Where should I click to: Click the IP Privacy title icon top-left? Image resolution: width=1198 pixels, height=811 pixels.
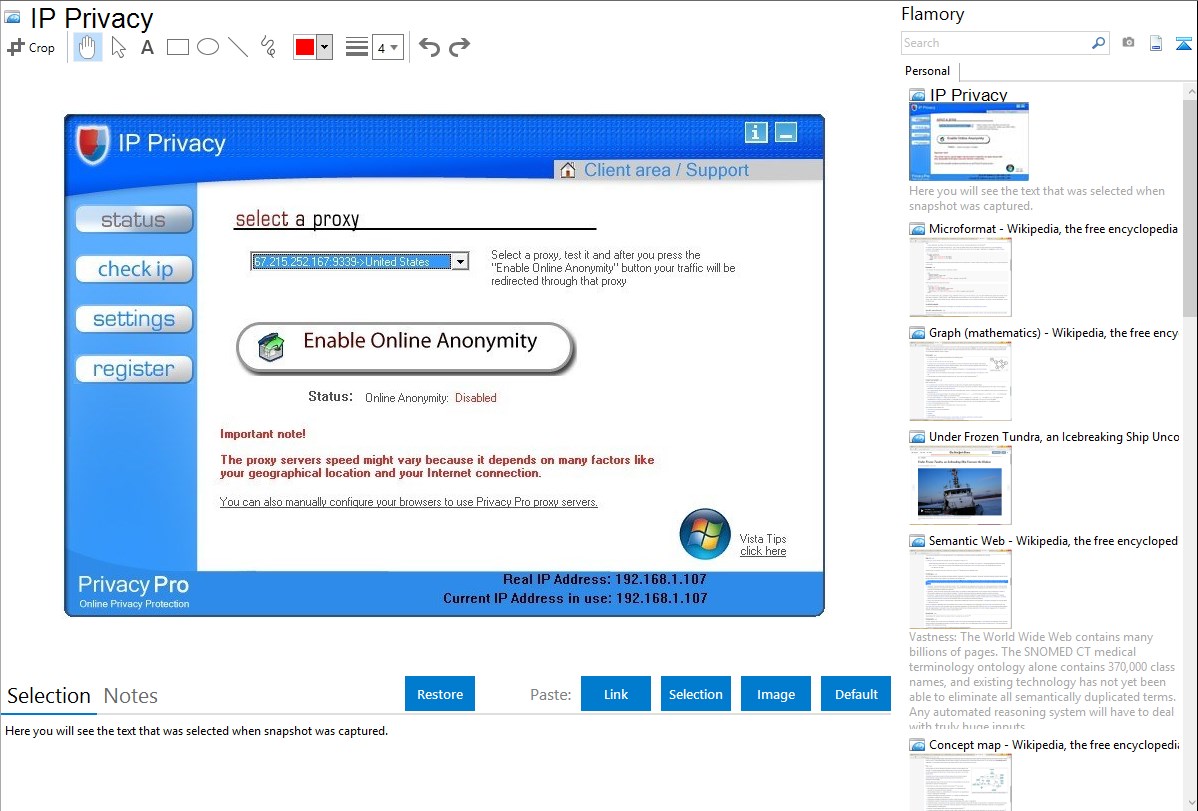click(13, 17)
